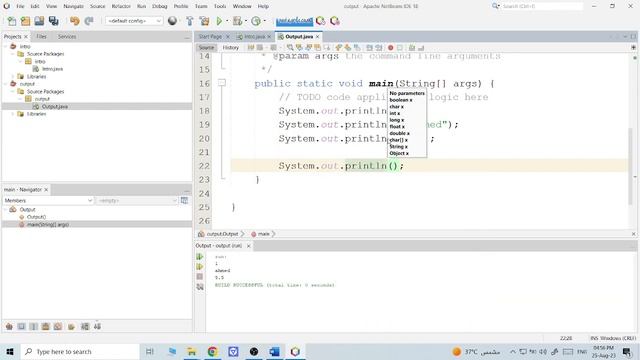Click the Redo toolbar icon
The height and width of the screenshot is (360, 640).
point(89,21)
